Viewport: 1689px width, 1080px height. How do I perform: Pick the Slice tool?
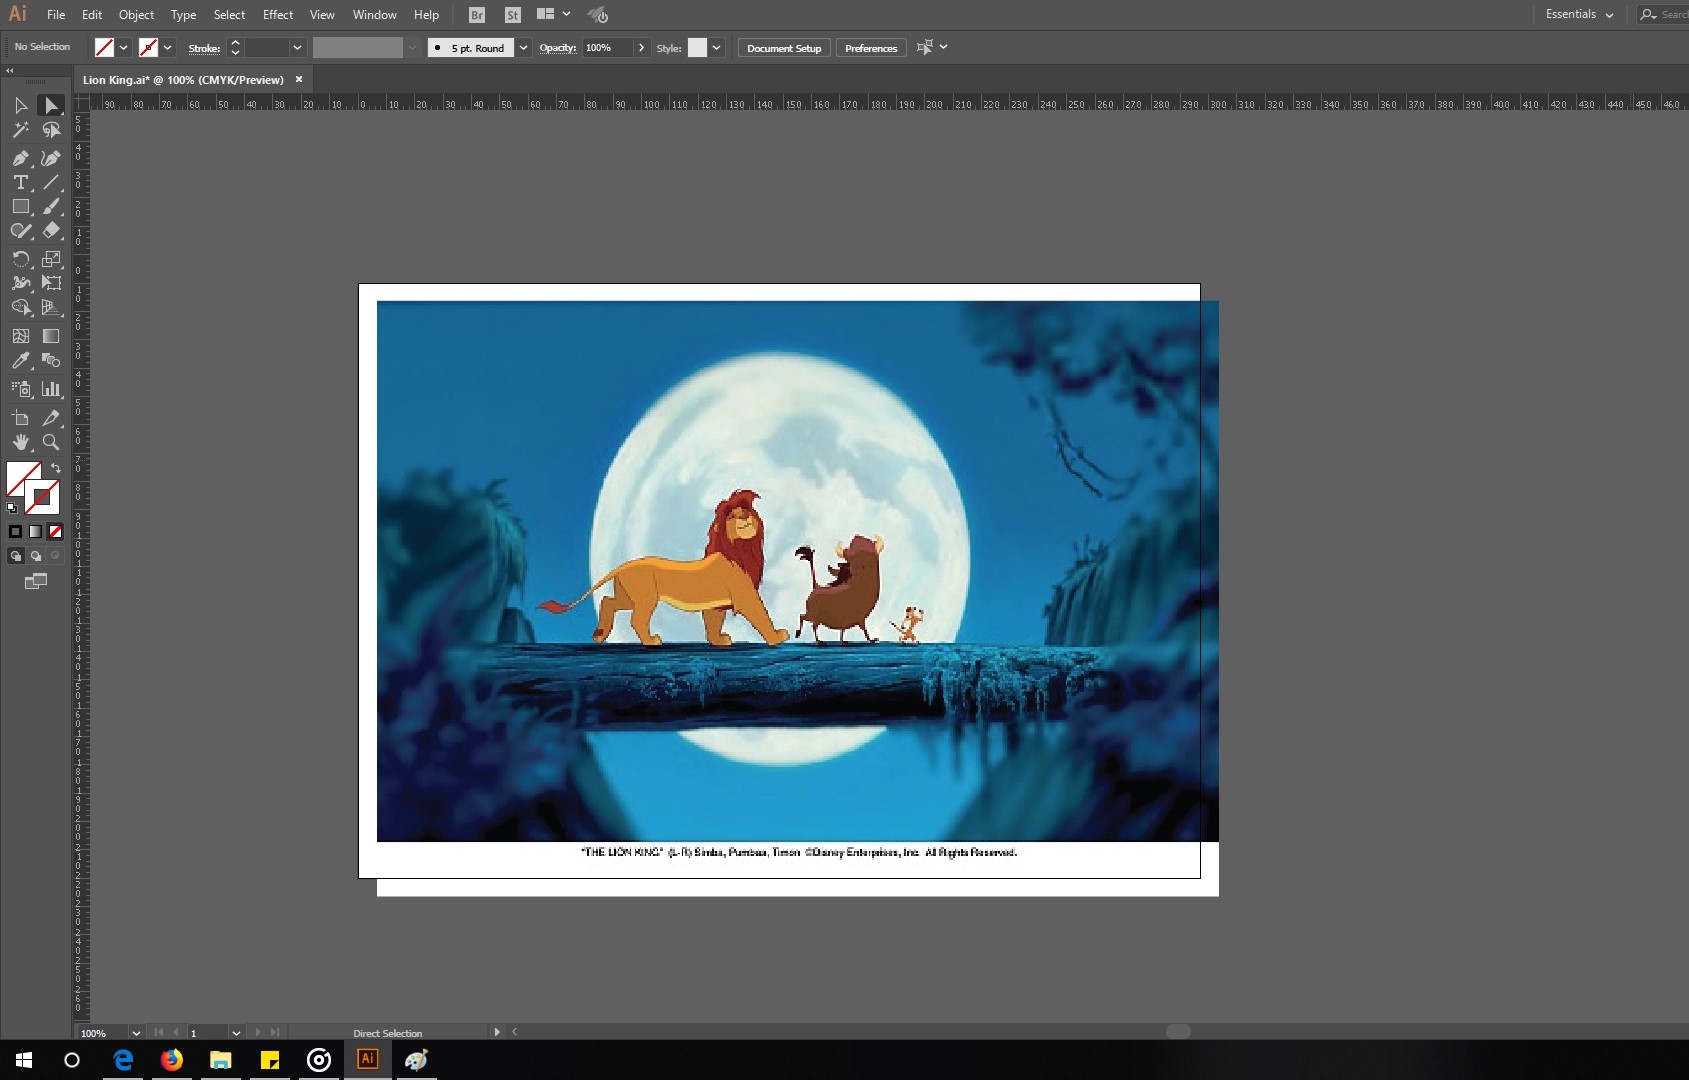[51, 418]
